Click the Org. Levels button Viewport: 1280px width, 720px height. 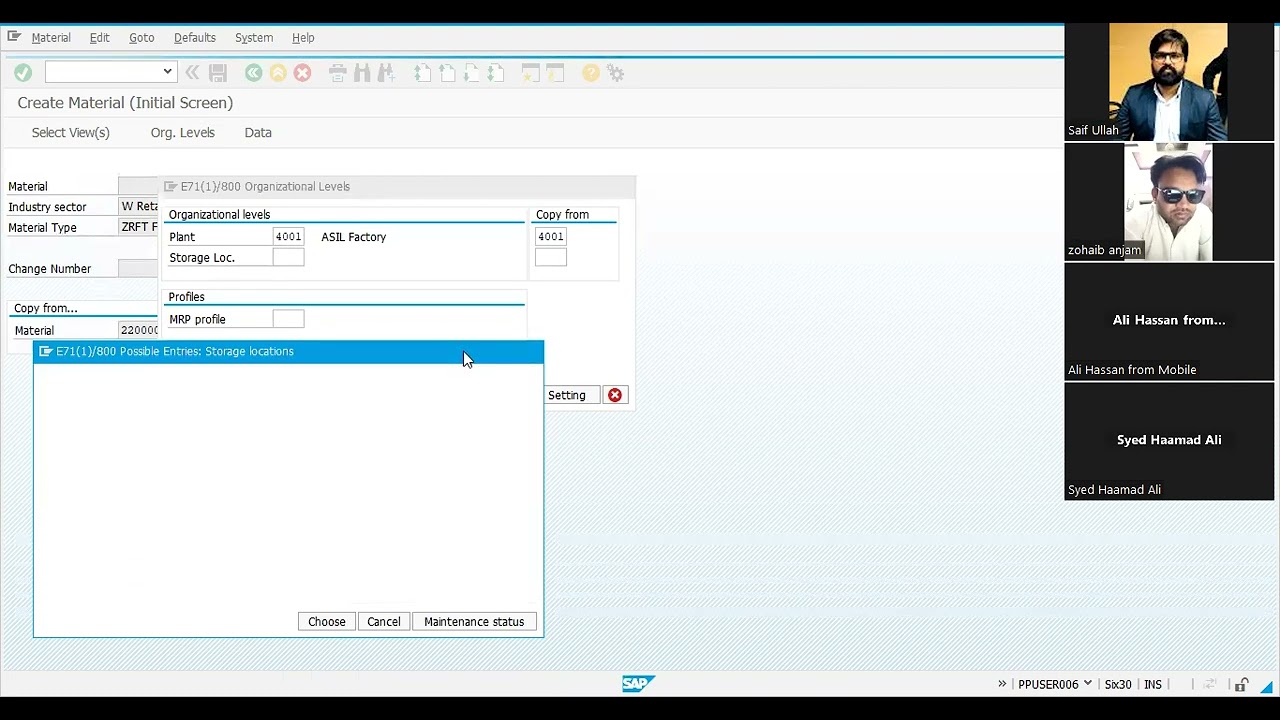point(182,132)
